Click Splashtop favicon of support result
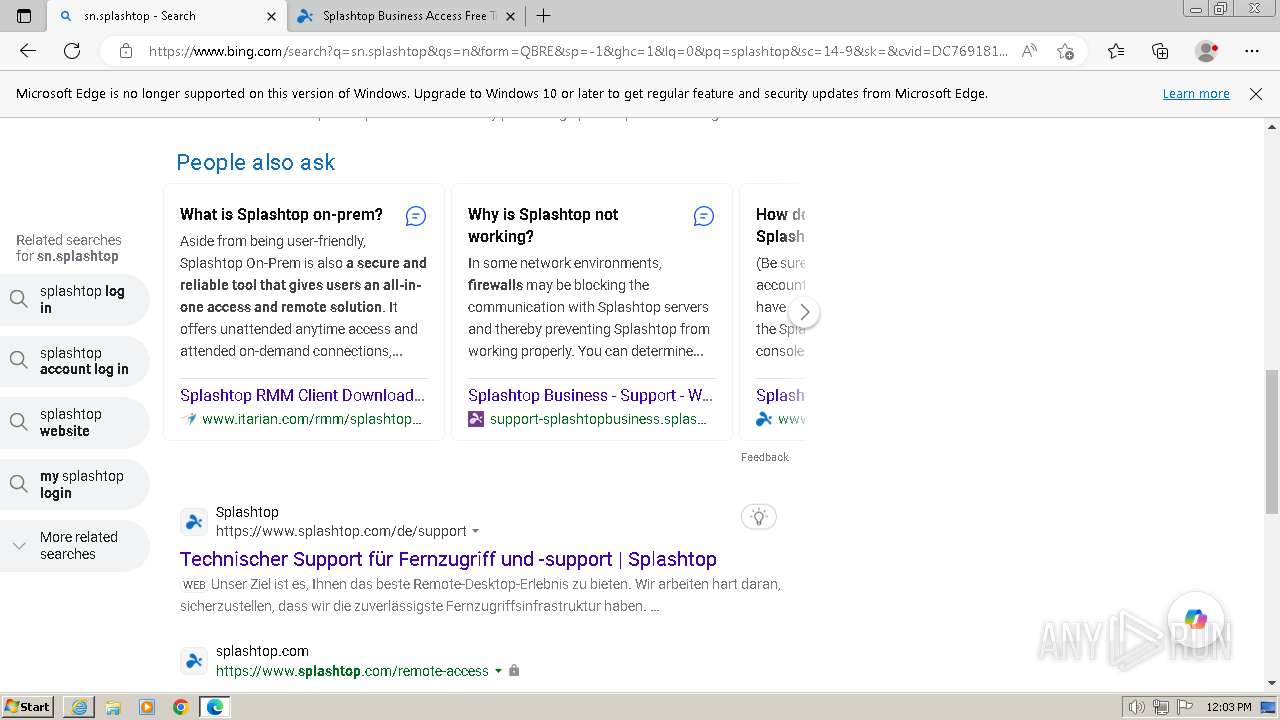 point(194,521)
